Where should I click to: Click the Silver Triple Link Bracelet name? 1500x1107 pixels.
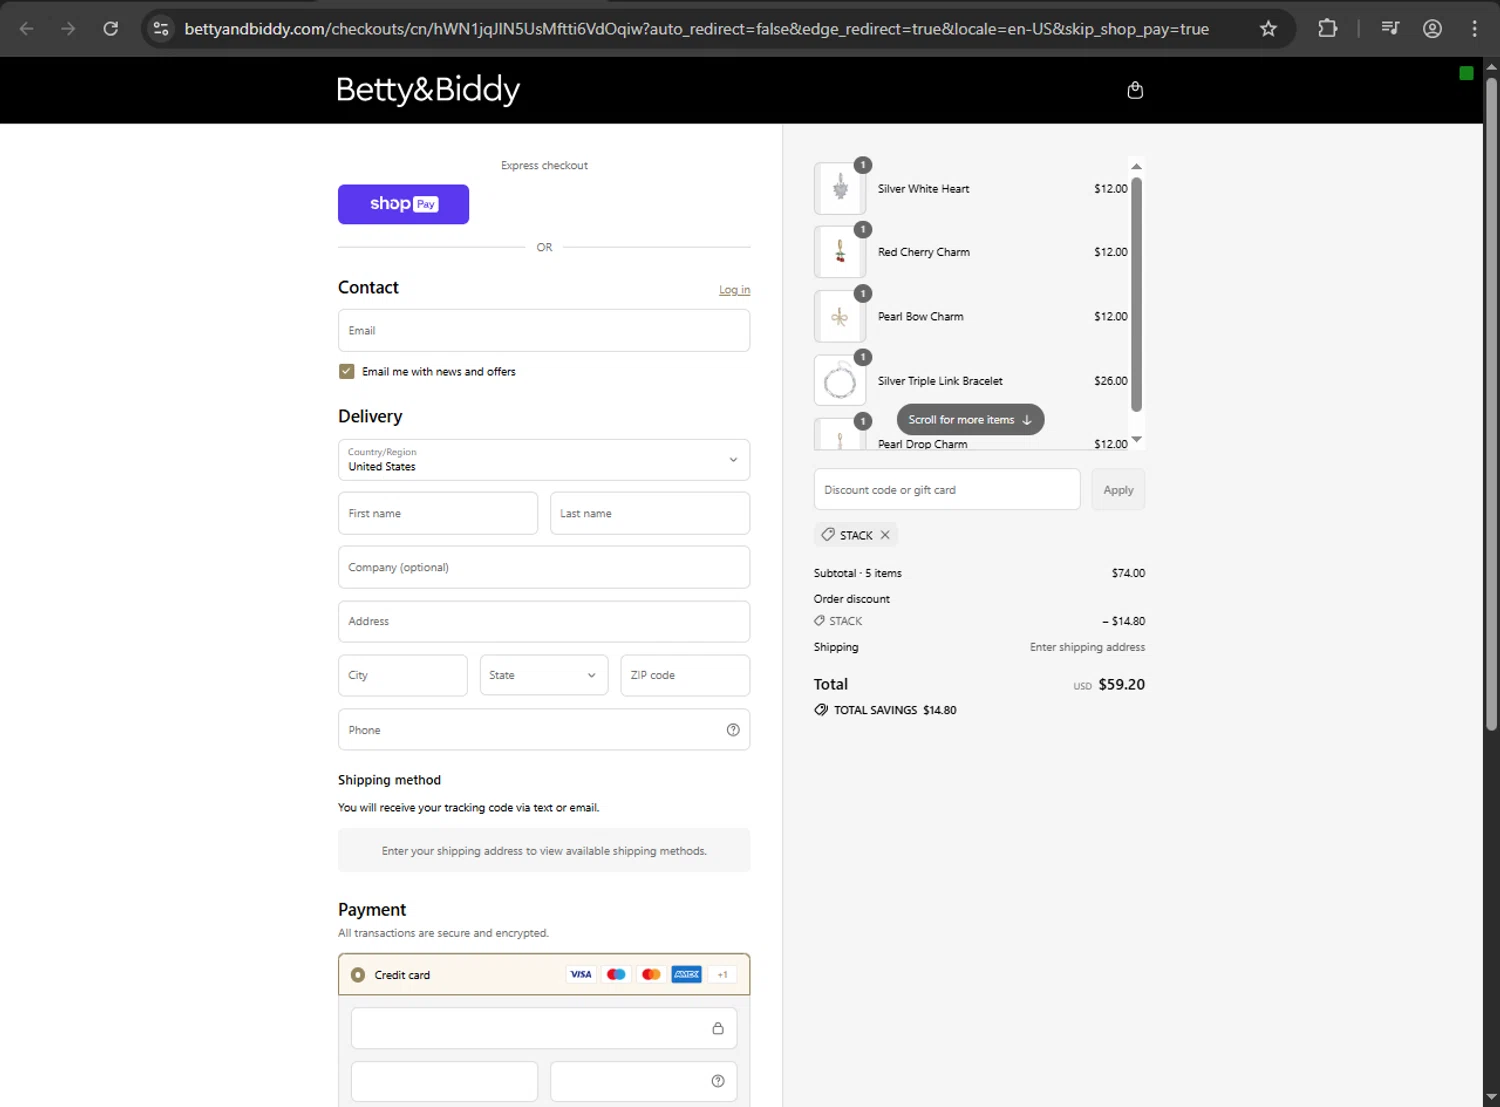[940, 381]
